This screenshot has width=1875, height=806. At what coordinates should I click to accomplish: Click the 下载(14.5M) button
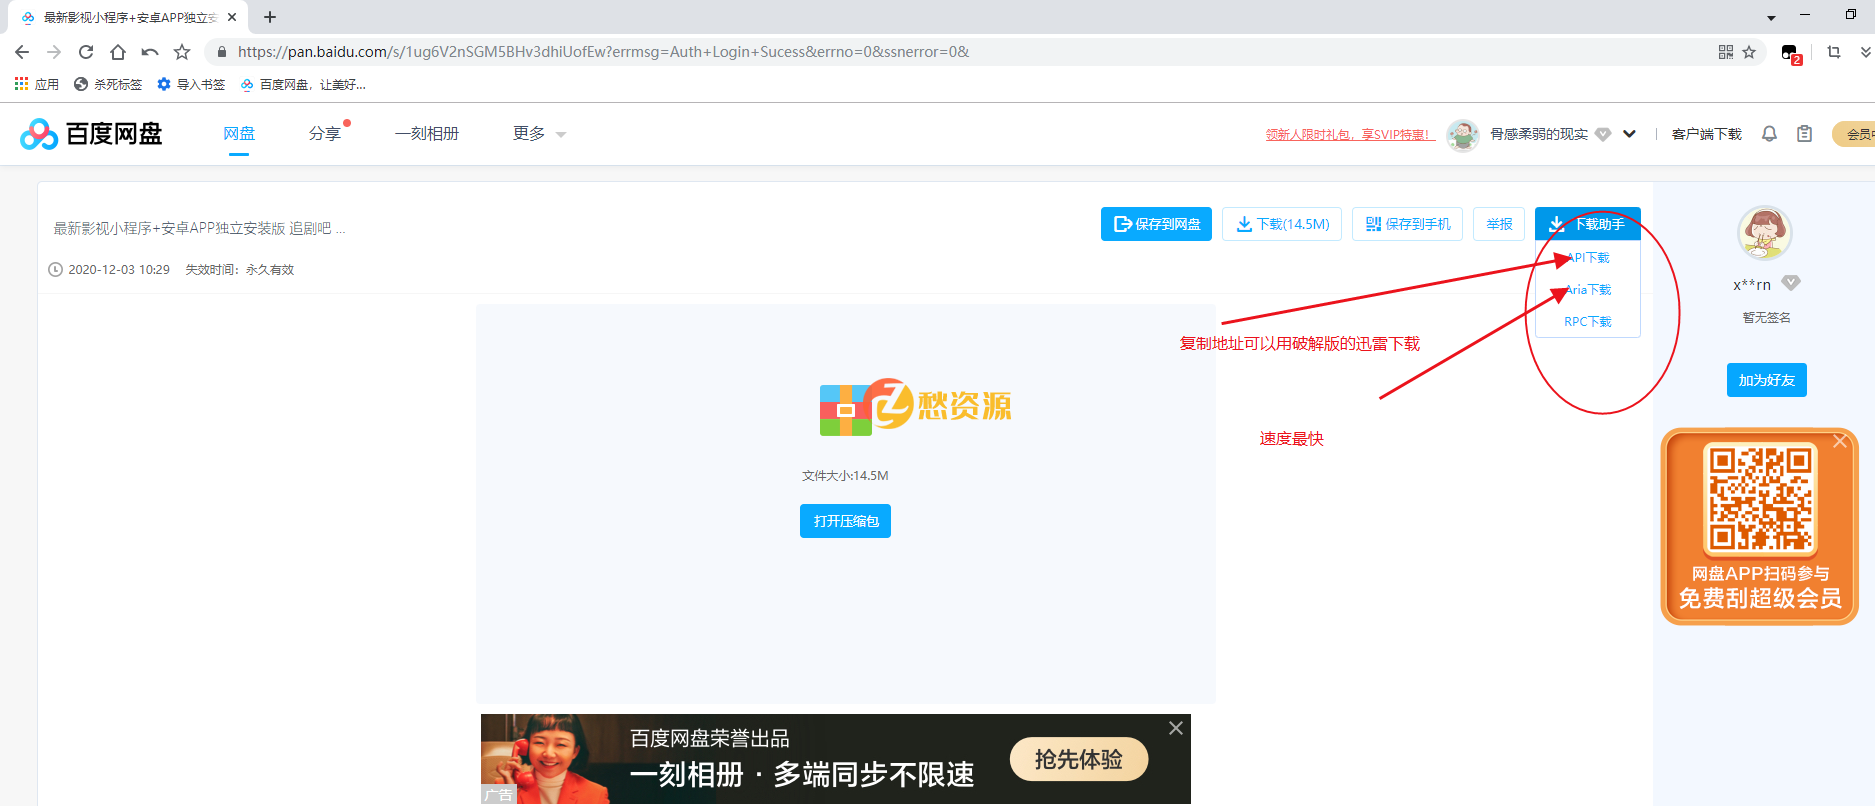pos(1282,224)
